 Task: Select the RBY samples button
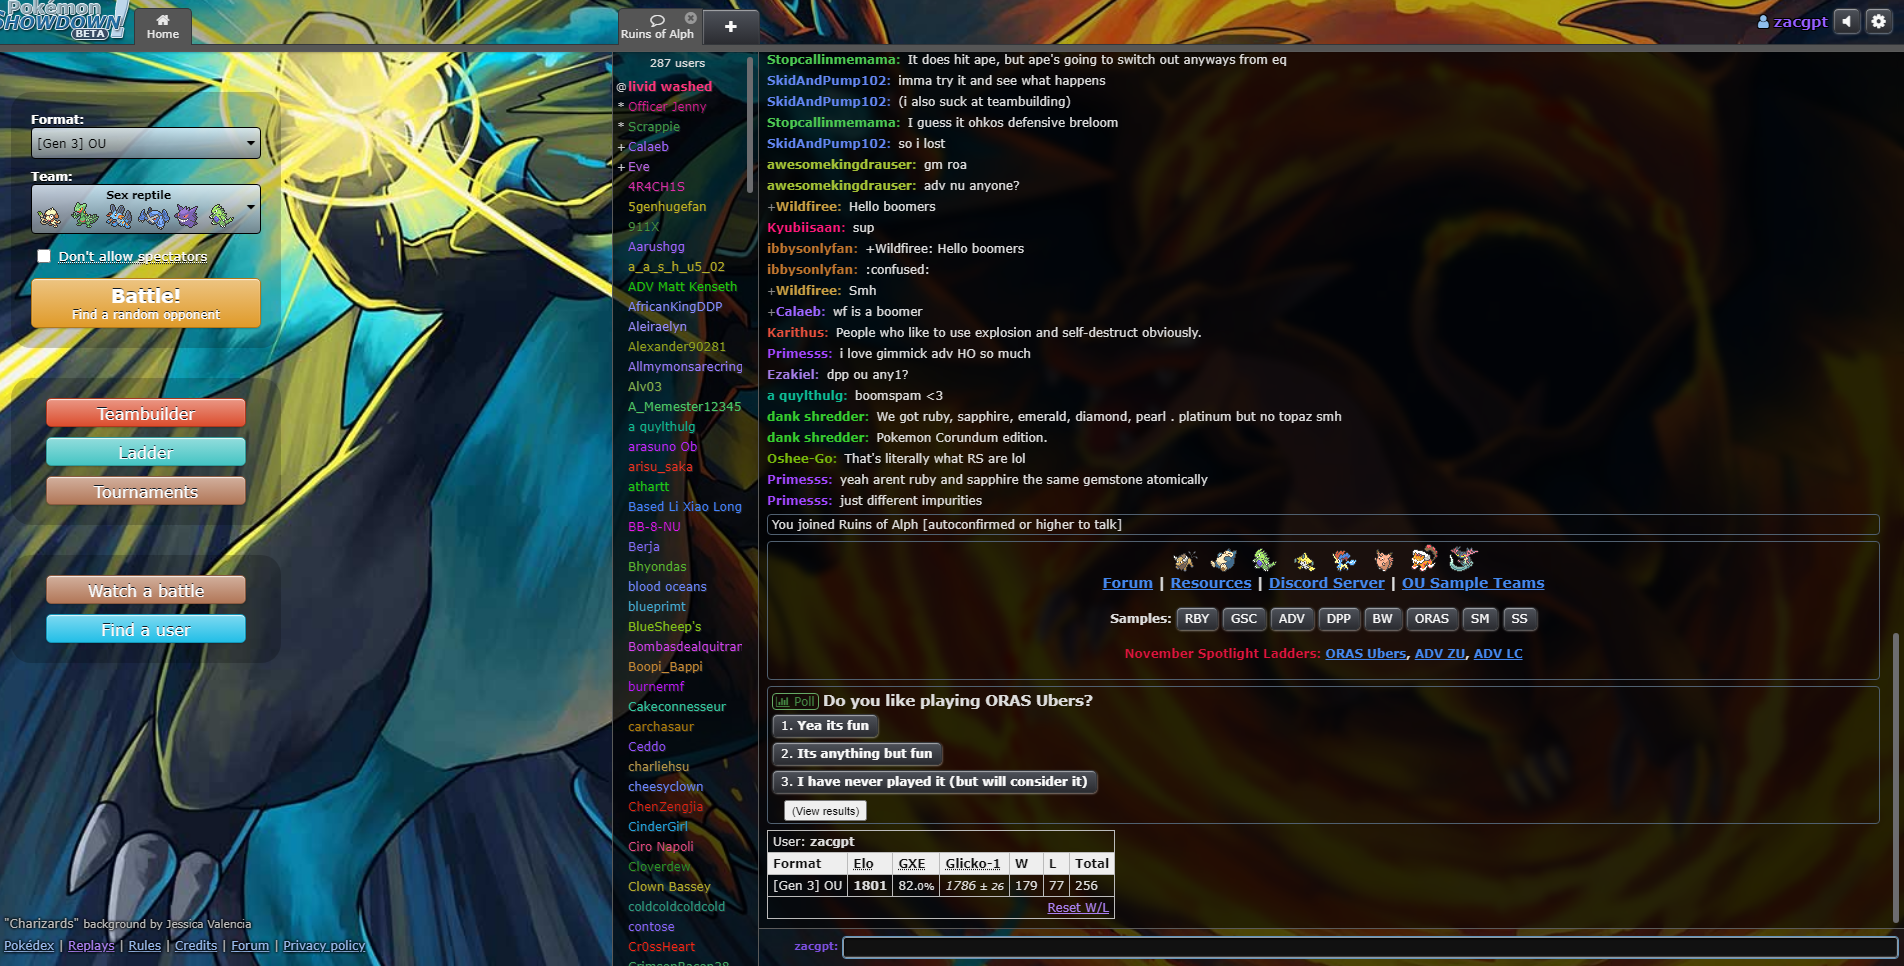1197,619
